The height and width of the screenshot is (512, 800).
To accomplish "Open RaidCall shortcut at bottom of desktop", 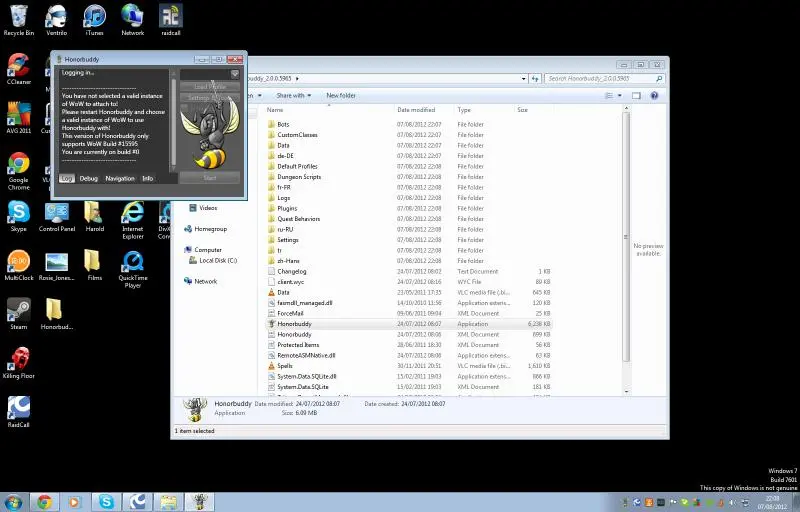I will [x=19, y=412].
